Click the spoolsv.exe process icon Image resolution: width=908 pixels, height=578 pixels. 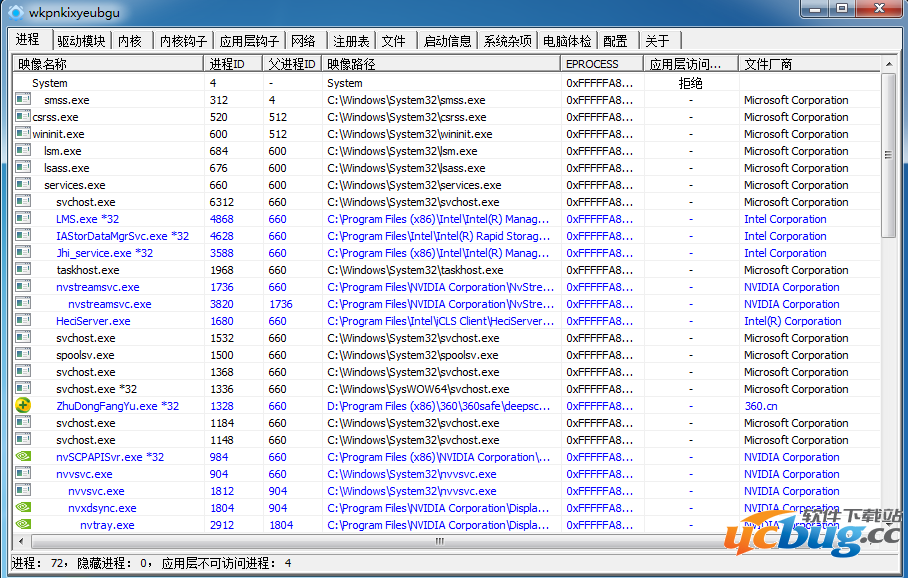[x=23, y=354]
